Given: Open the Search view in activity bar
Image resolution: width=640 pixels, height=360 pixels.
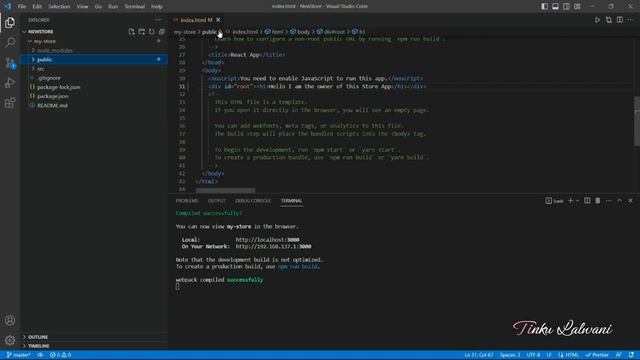Looking at the screenshot, I should [x=10, y=42].
